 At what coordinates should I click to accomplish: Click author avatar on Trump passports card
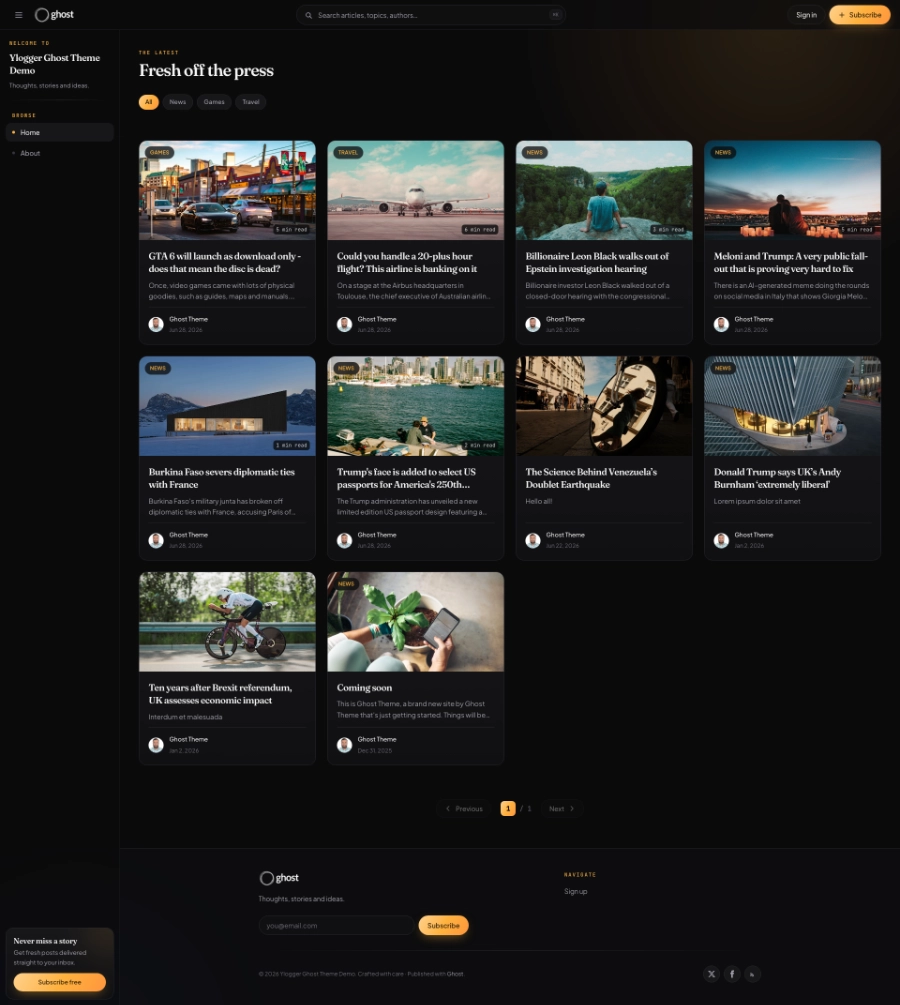344,540
